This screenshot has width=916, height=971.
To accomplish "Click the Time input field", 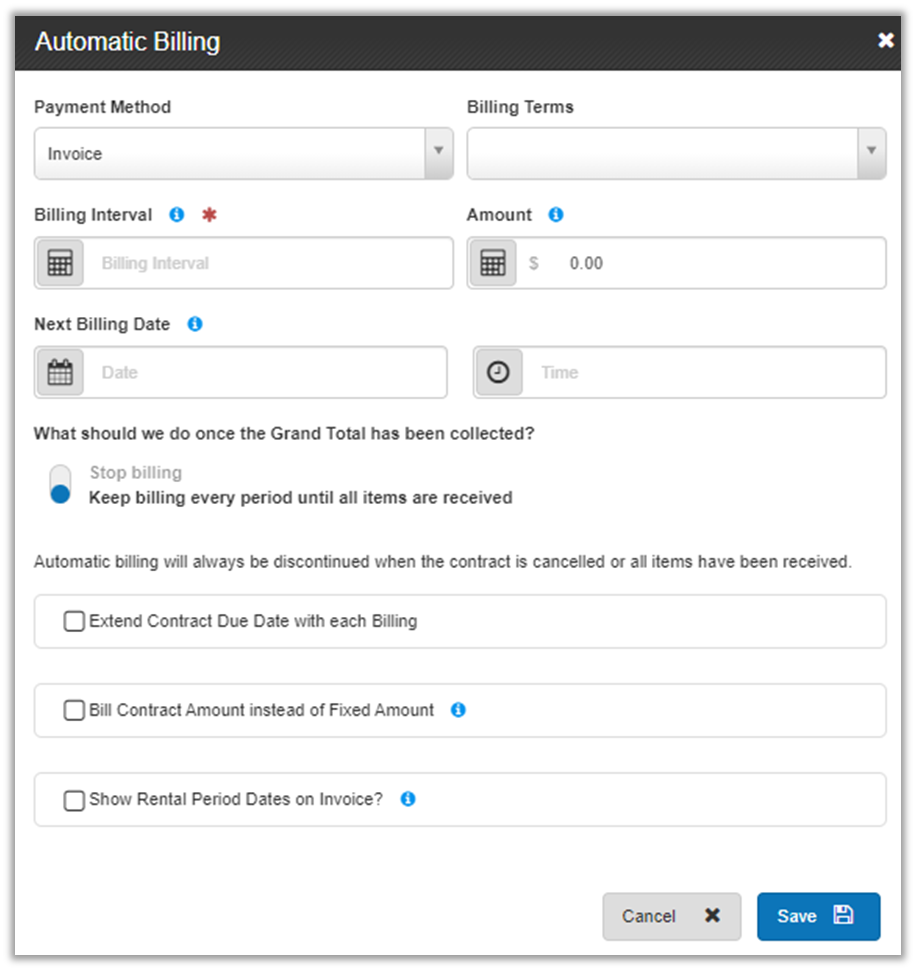I will click(x=705, y=373).
